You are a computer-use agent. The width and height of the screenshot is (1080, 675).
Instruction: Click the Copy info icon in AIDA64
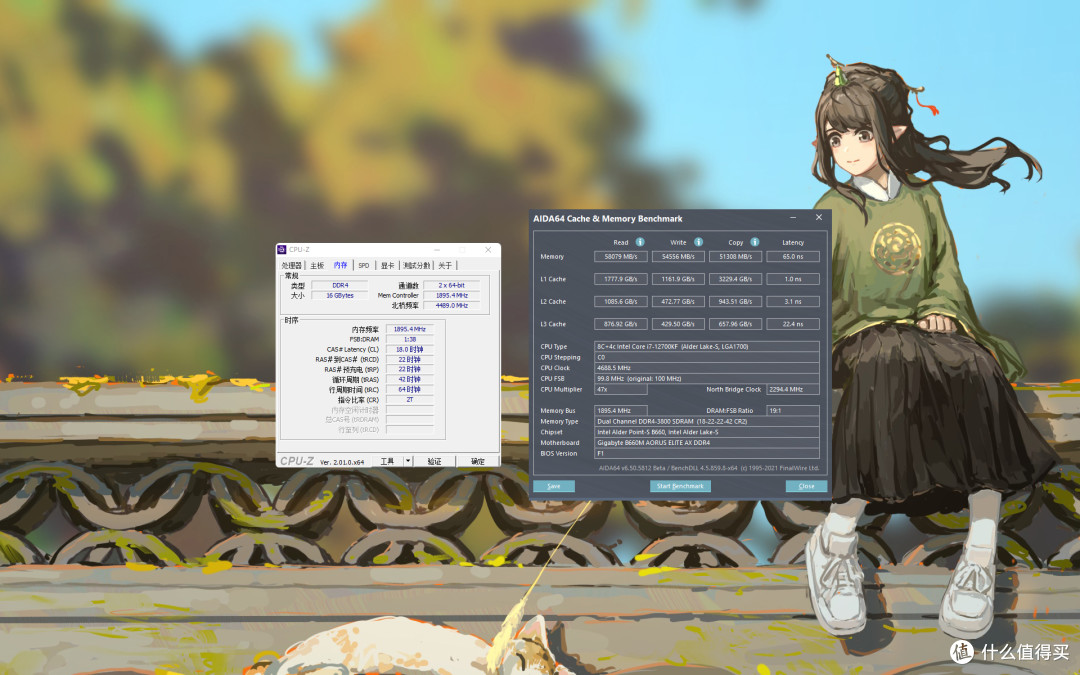click(755, 242)
